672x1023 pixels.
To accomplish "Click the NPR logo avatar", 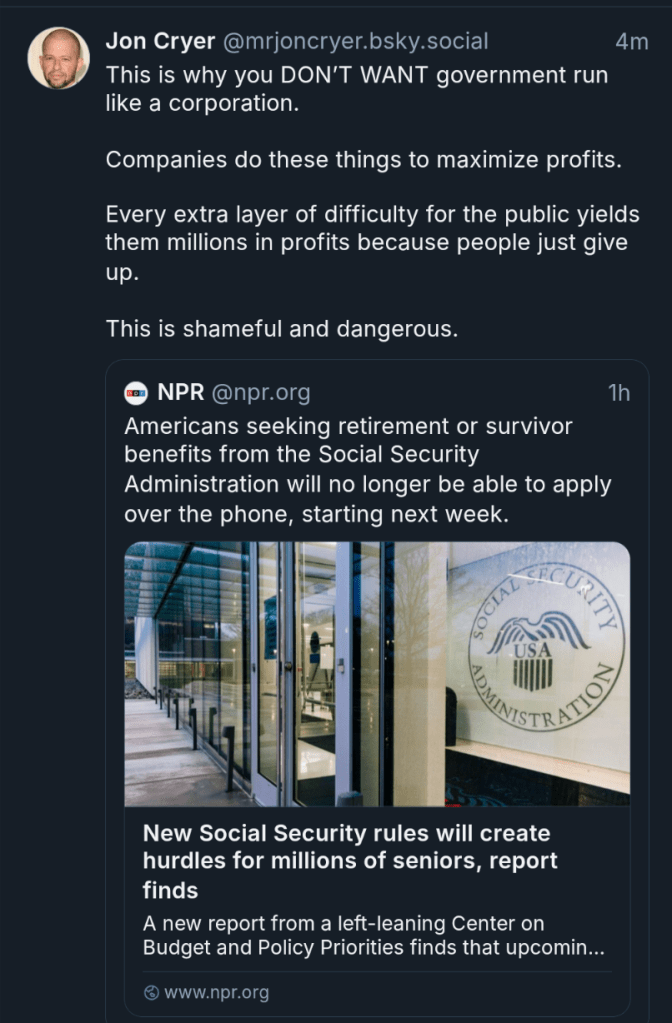I will [x=136, y=393].
